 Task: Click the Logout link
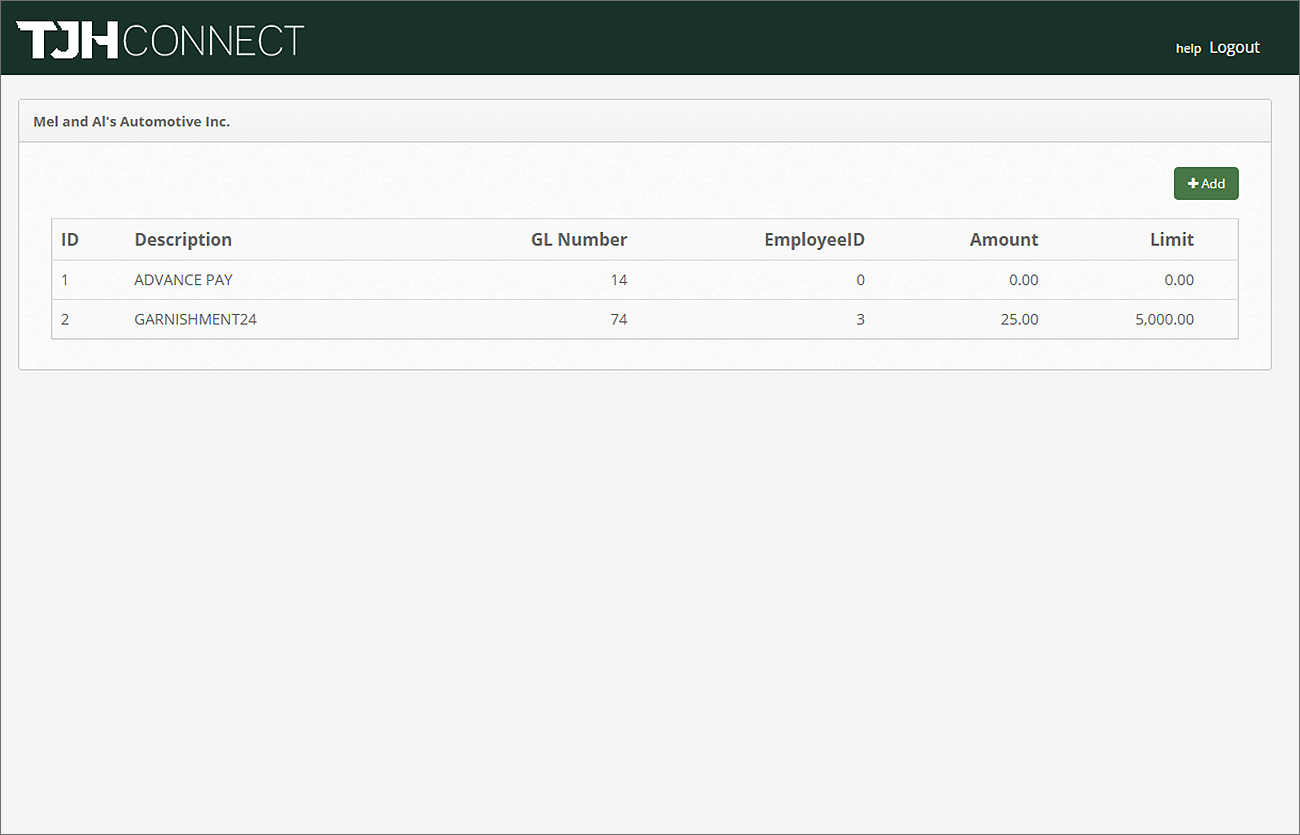[1234, 47]
